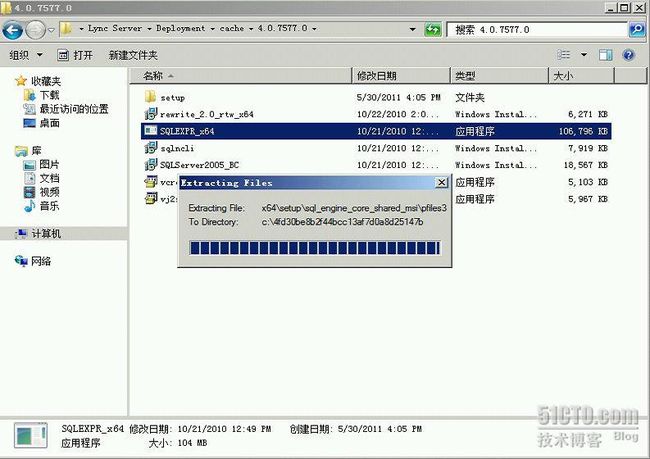
Task: Click the setup folder name
Action: pos(172,98)
